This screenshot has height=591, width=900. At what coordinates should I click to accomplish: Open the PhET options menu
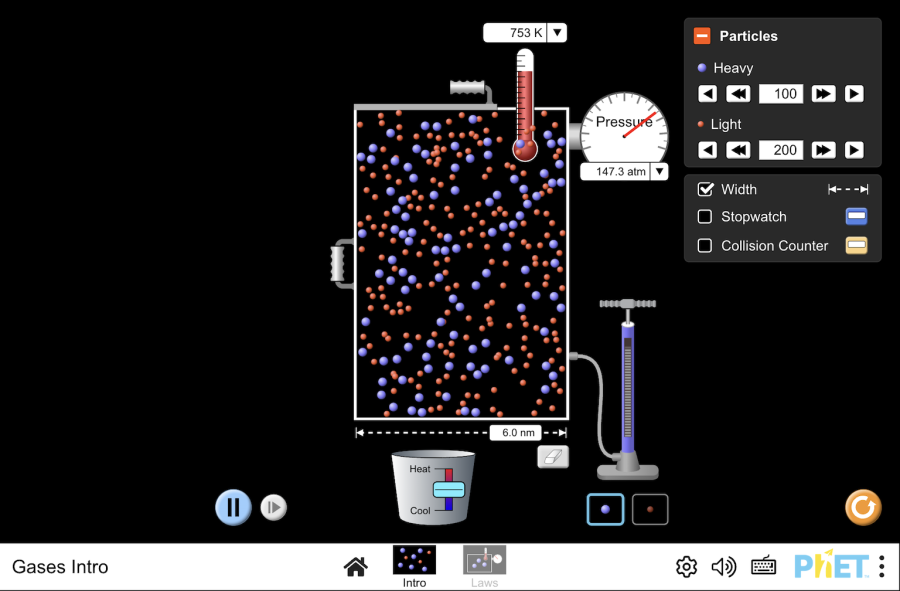coord(881,567)
